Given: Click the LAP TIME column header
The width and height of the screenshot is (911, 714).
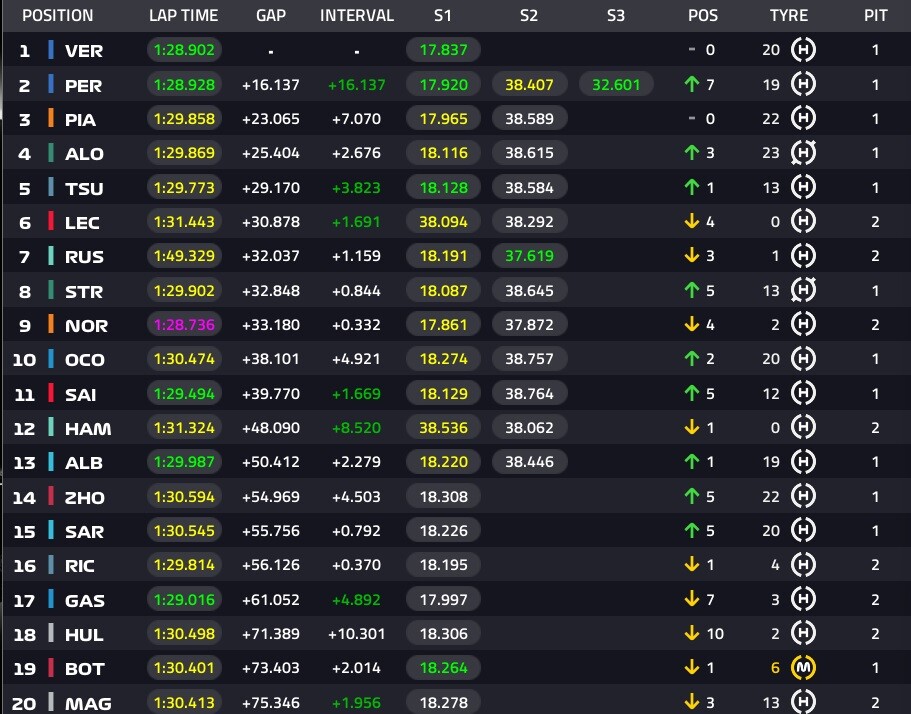Looking at the screenshot, I should coord(184,16).
